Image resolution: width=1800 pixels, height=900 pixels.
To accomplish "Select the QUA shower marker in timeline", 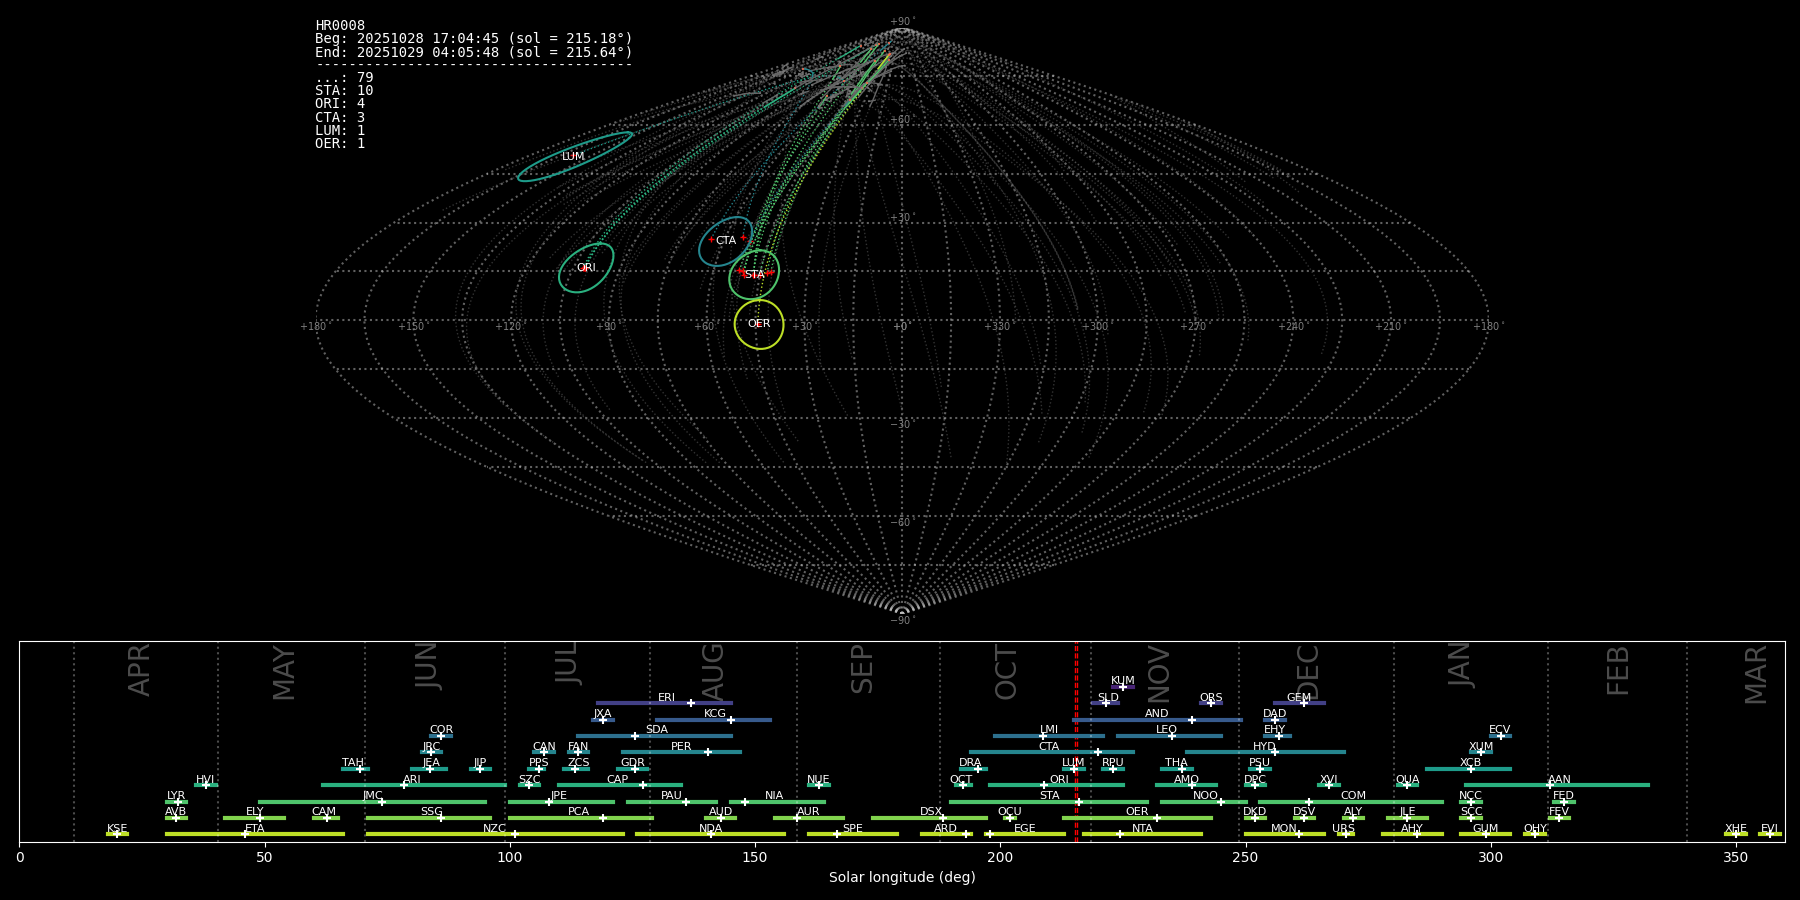I will pyautogui.click(x=1407, y=785).
